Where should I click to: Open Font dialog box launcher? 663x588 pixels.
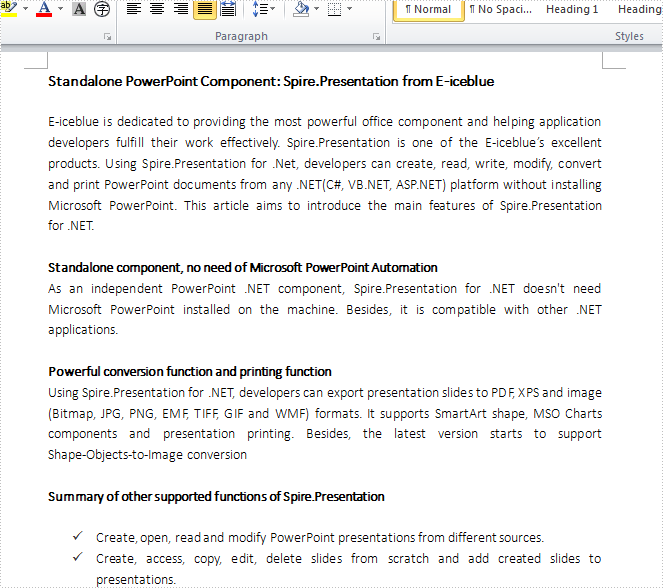click(107, 37)
